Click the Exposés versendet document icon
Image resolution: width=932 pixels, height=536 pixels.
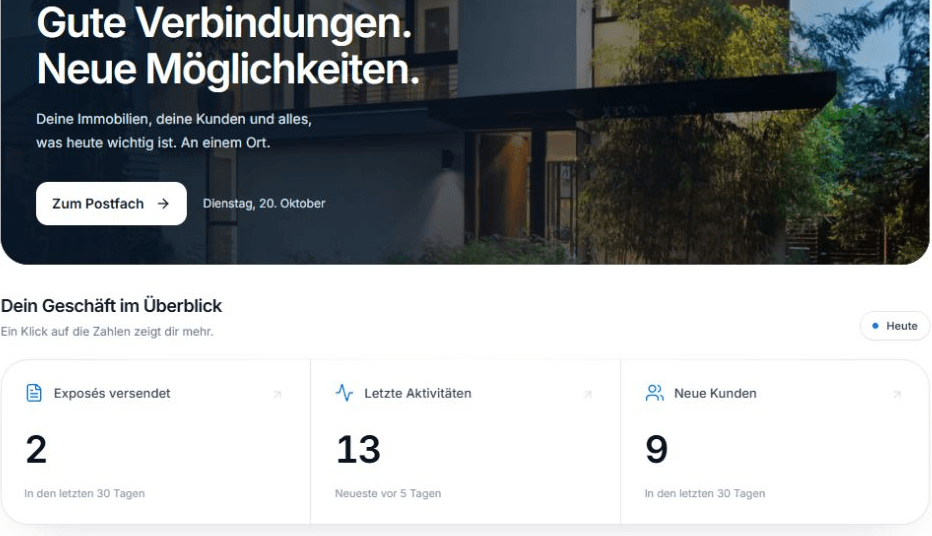[34, 393]
